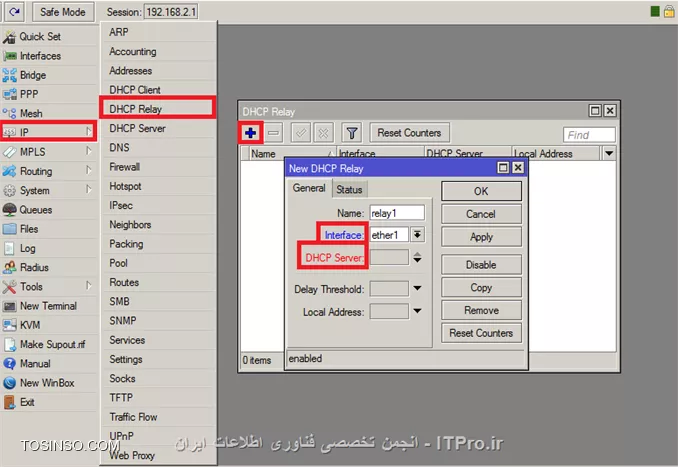Open Tools in the sidebar
Viewport: 678px width, 467px height.
tap(48, 286)
